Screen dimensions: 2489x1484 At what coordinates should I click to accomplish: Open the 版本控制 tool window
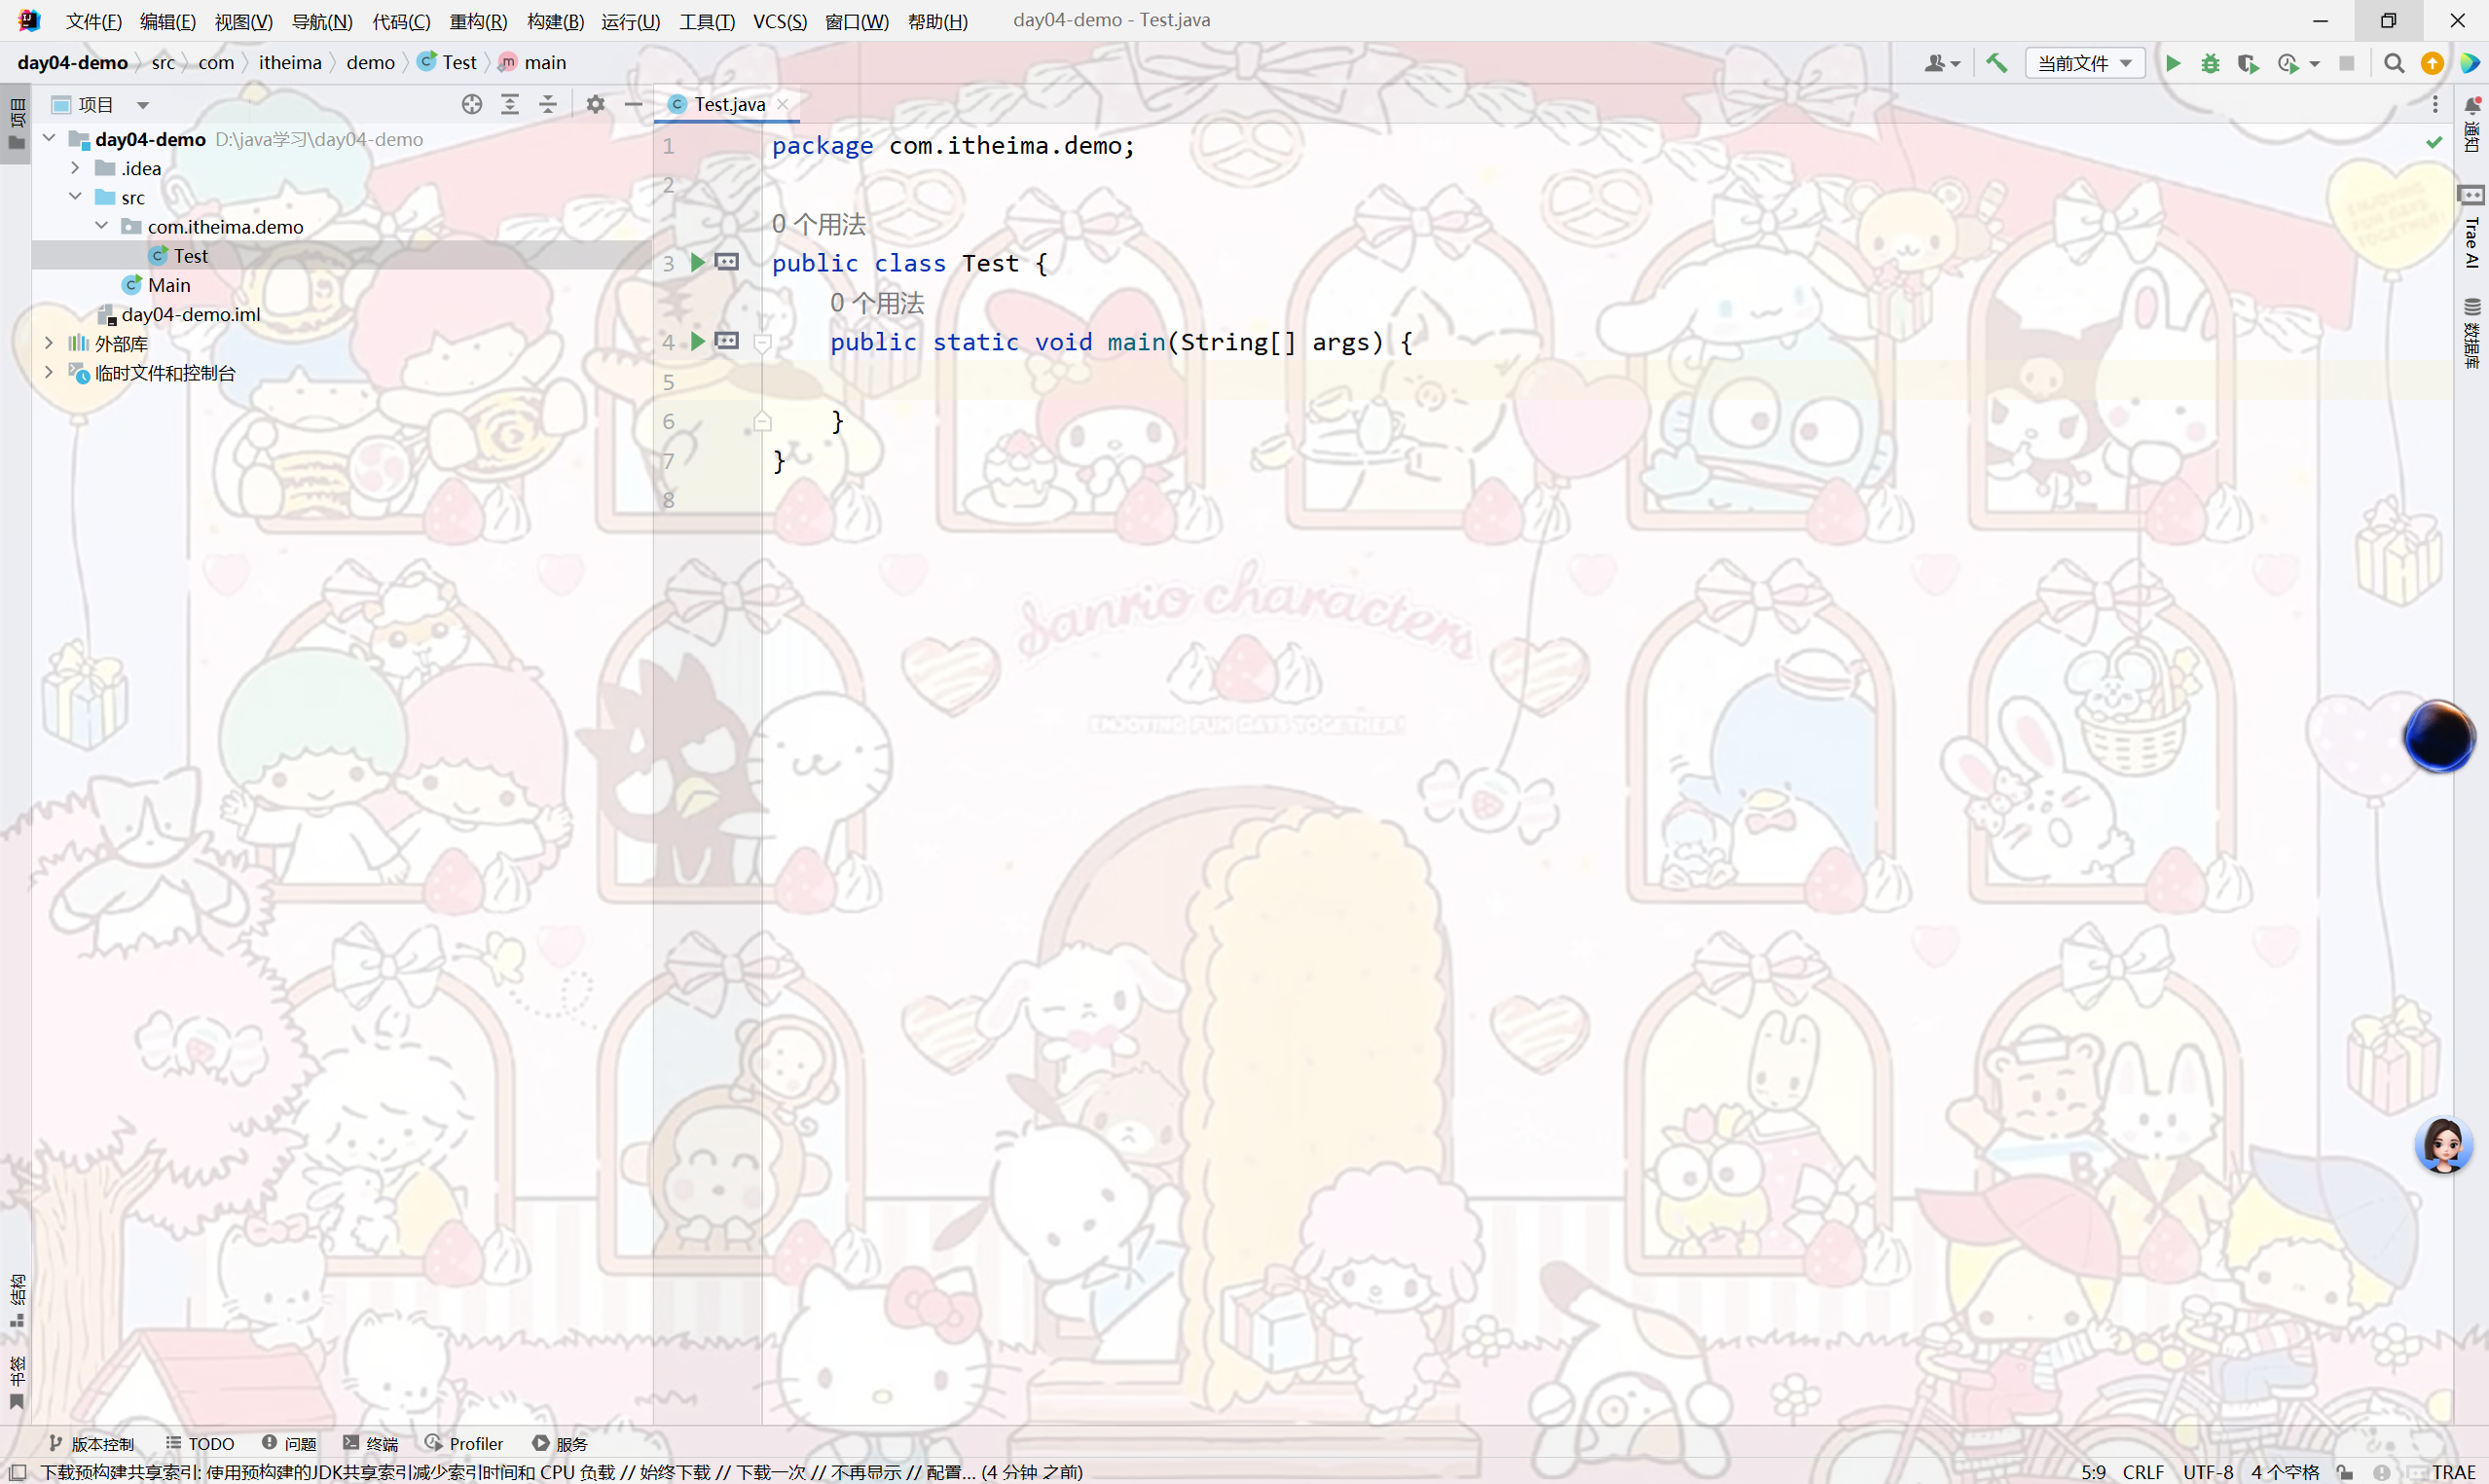[x=91, y=1443]
